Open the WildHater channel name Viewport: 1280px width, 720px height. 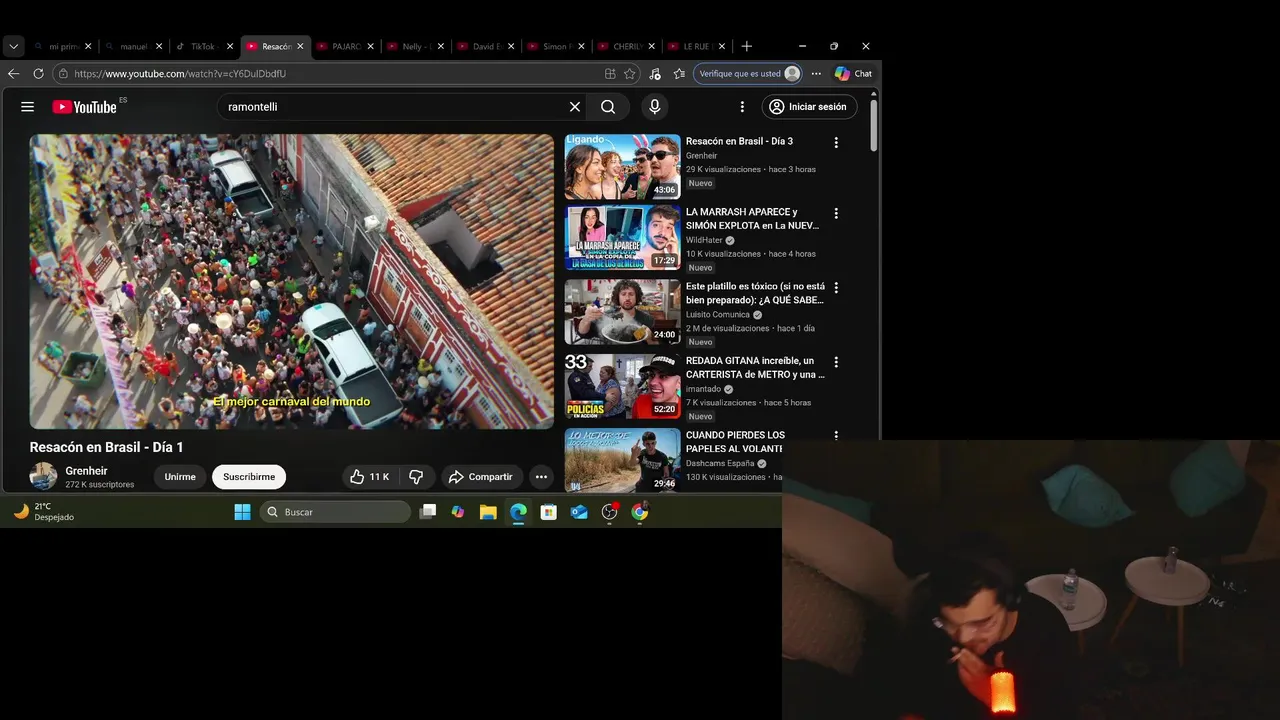[704, 240]
